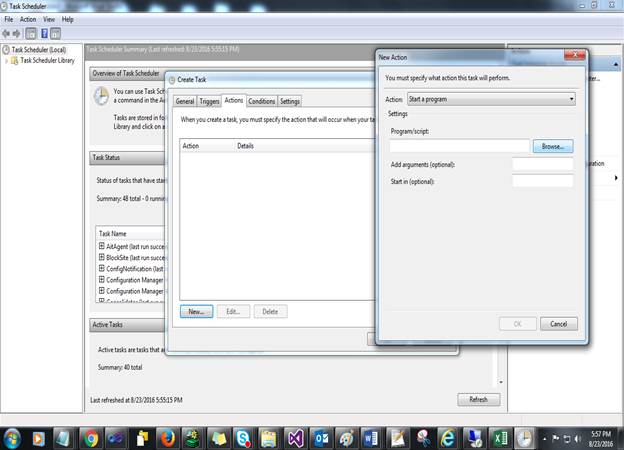624x450 pixels.
Task: Click the Task Scheduler clock icon on the taskbar
Action: tap(525, 439)
